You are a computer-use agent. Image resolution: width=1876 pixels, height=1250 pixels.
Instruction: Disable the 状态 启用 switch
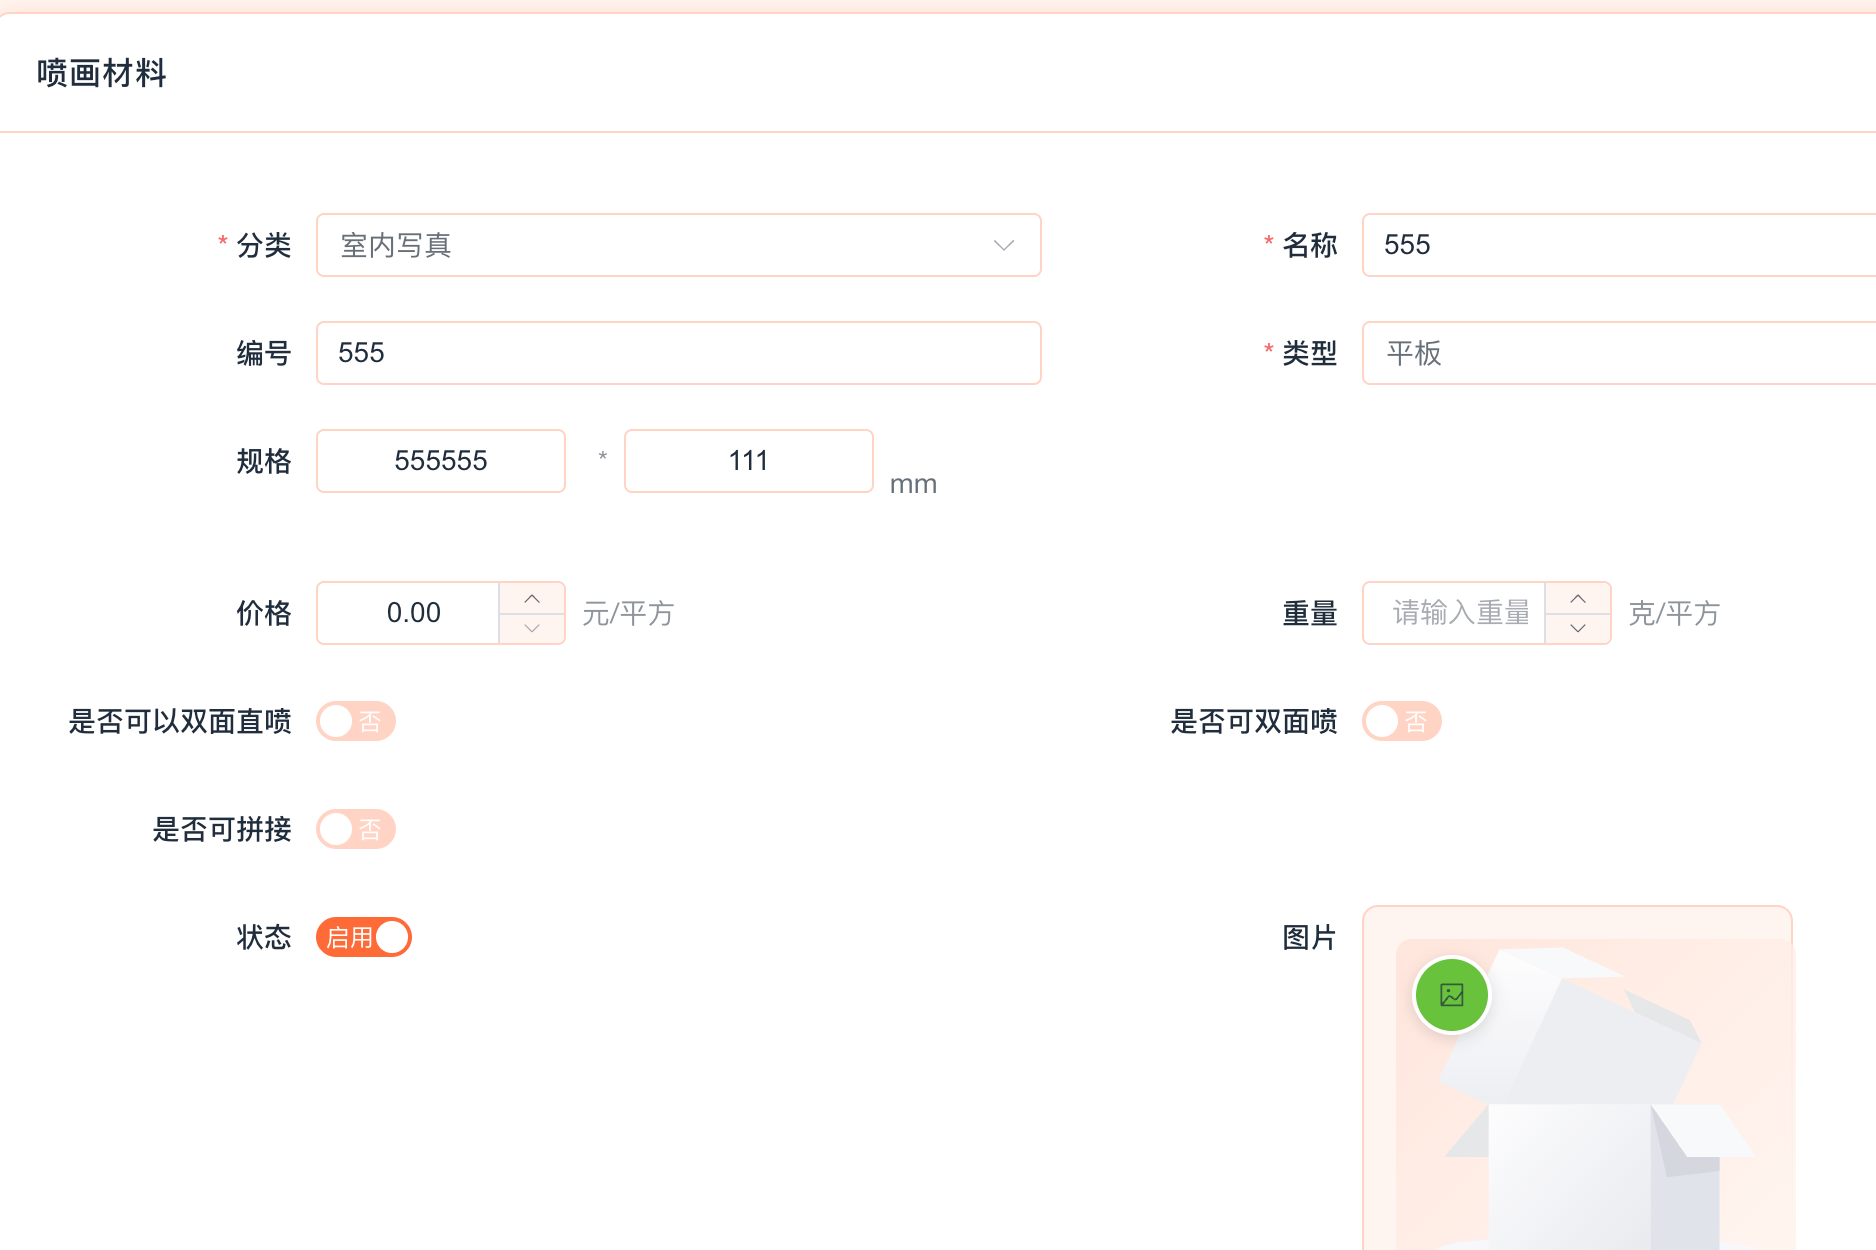click(364, 937)
